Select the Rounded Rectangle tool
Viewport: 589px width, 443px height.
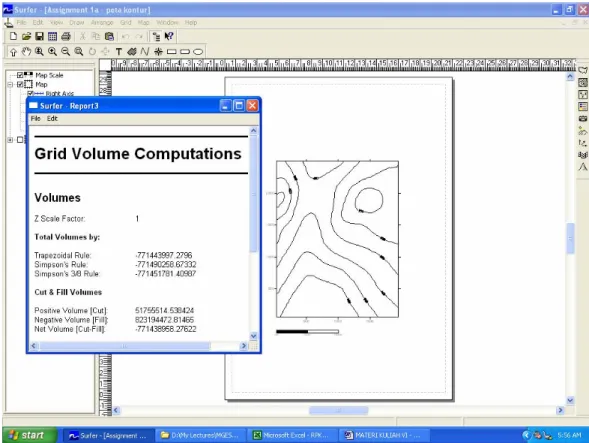pyautogui.click(x=185, y=52)
